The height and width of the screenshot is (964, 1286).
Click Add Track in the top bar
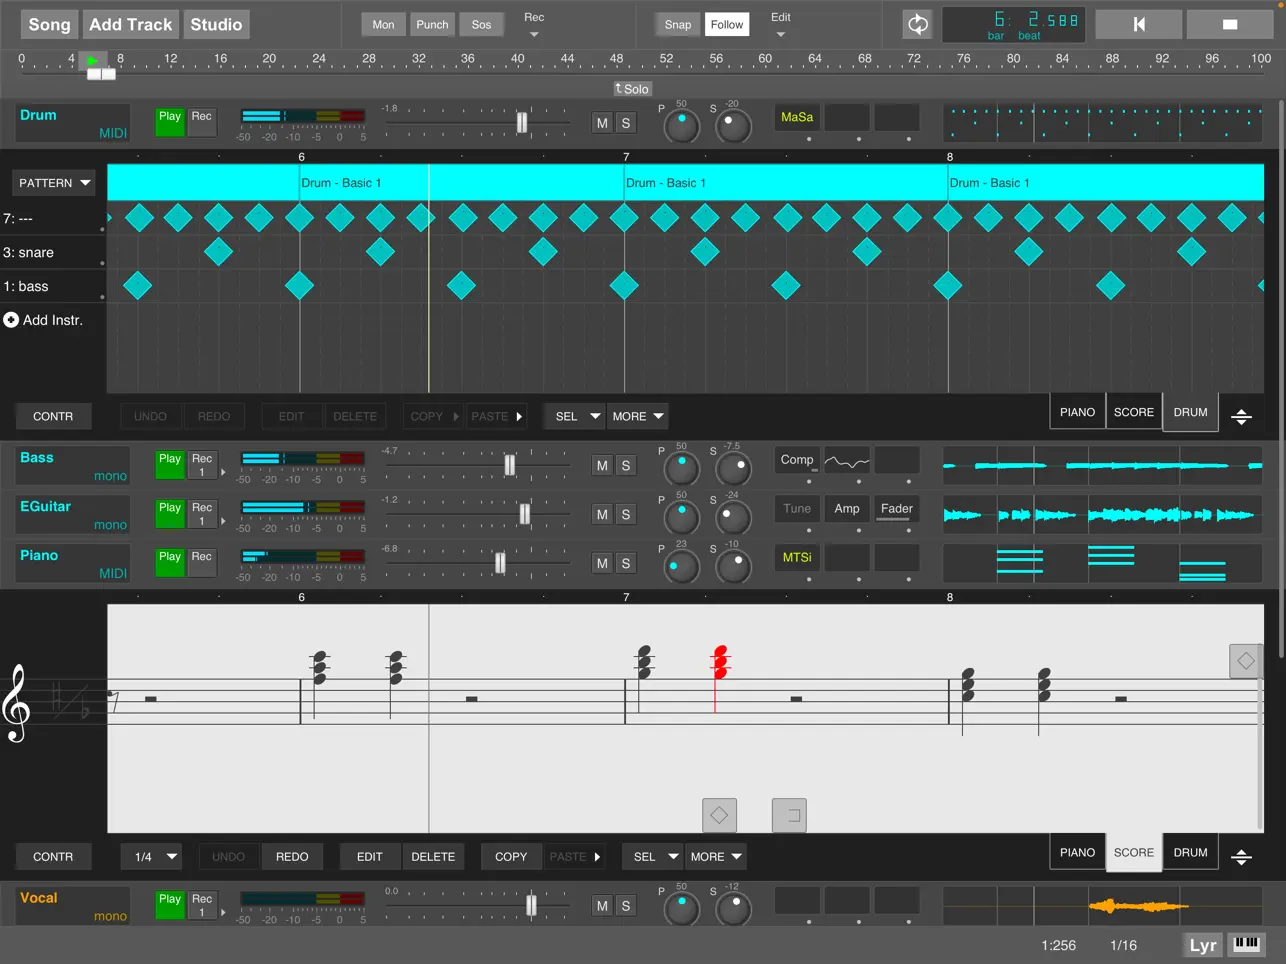[x=130, y=24]
